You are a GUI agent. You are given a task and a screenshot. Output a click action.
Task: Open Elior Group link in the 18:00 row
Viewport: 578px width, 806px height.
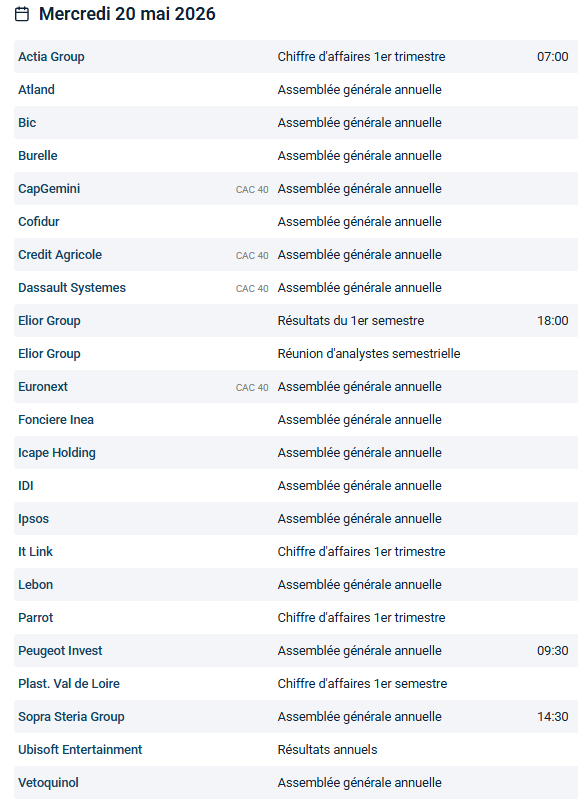[49, 321]
